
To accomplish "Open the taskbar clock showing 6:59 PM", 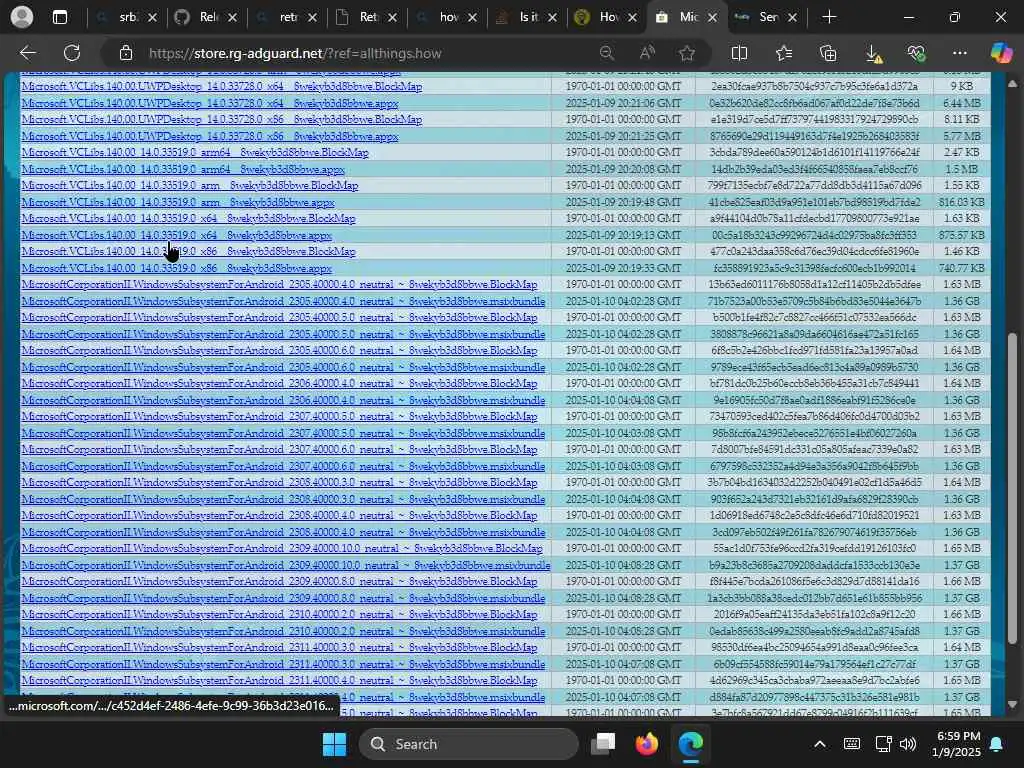I will pyautogui.click(x=956, y=744).
